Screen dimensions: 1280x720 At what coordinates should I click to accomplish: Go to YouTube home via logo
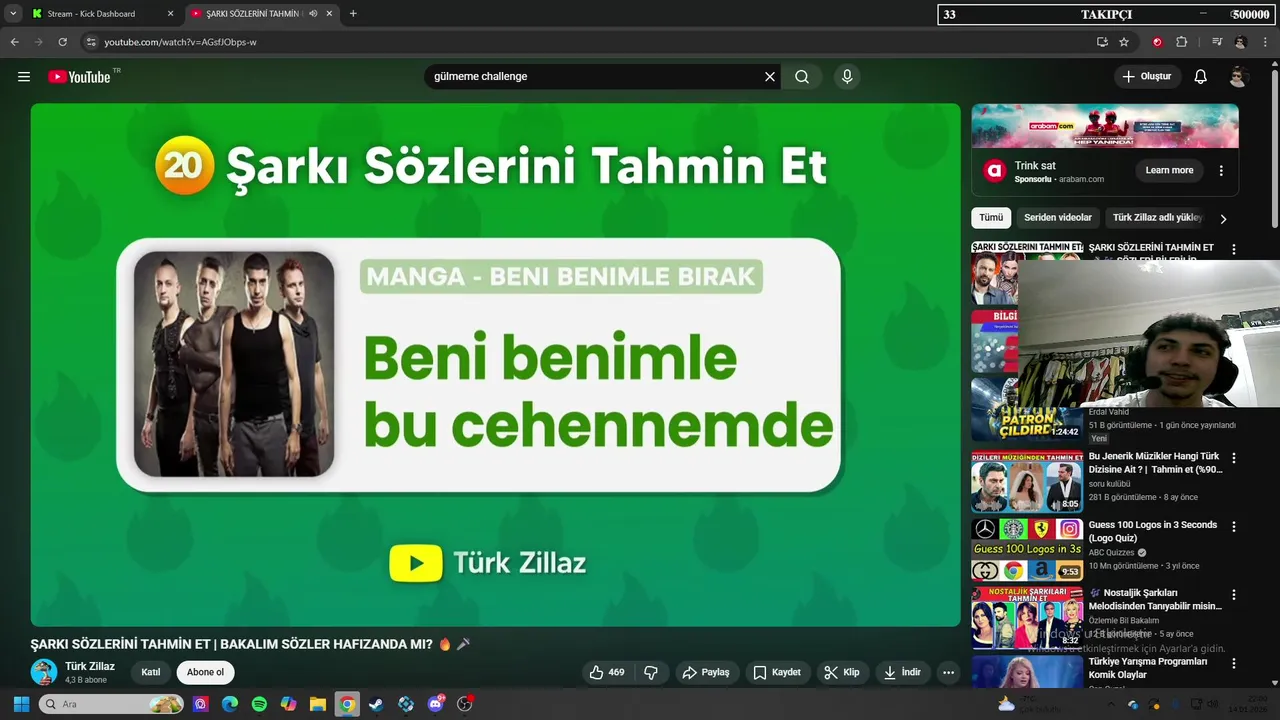tap(79, 77)
